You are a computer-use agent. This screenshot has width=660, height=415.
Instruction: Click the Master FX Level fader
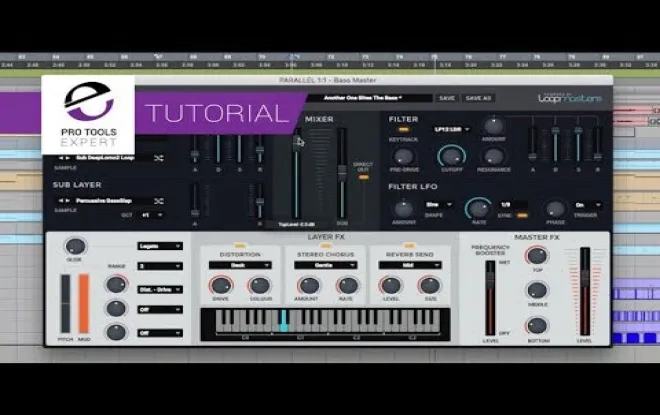pos(585,292)
